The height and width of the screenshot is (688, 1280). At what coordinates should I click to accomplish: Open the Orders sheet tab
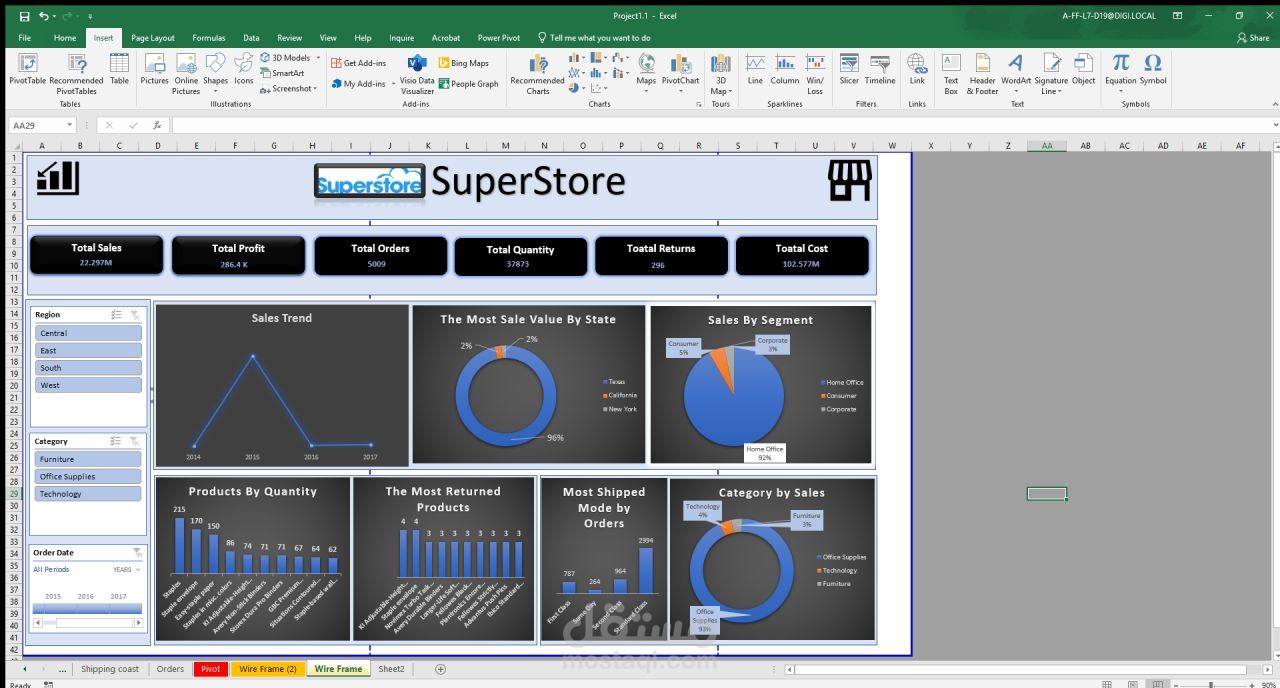pos(170,669)
